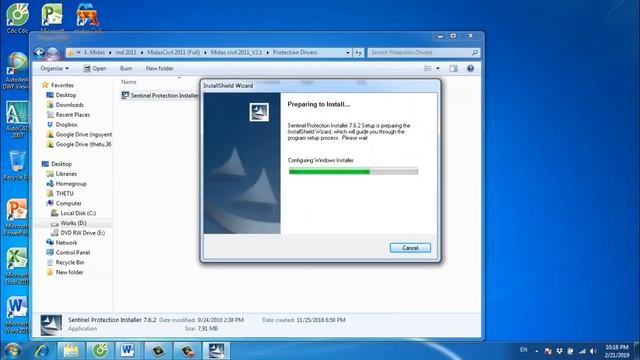Switch to InstallShield installer taskbar icon

(216, 351)
